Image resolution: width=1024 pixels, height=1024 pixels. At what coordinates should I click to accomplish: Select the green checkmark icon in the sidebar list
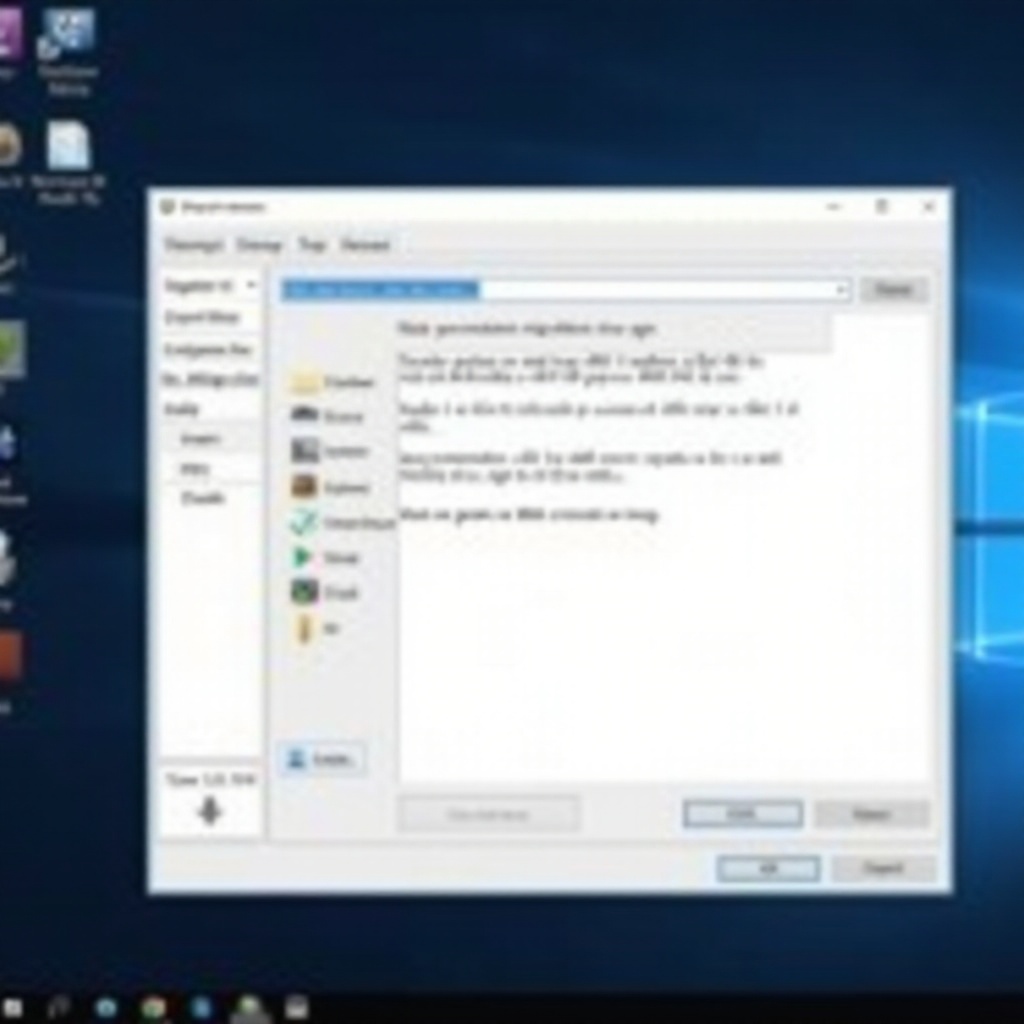(x=303, y=522)
